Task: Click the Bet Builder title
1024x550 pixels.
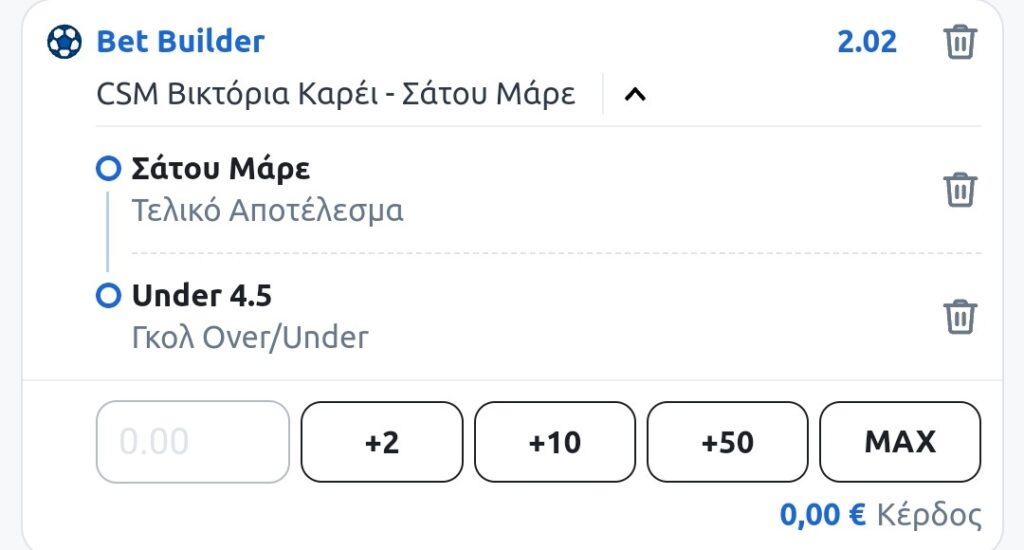Action: tap(180, 42)
